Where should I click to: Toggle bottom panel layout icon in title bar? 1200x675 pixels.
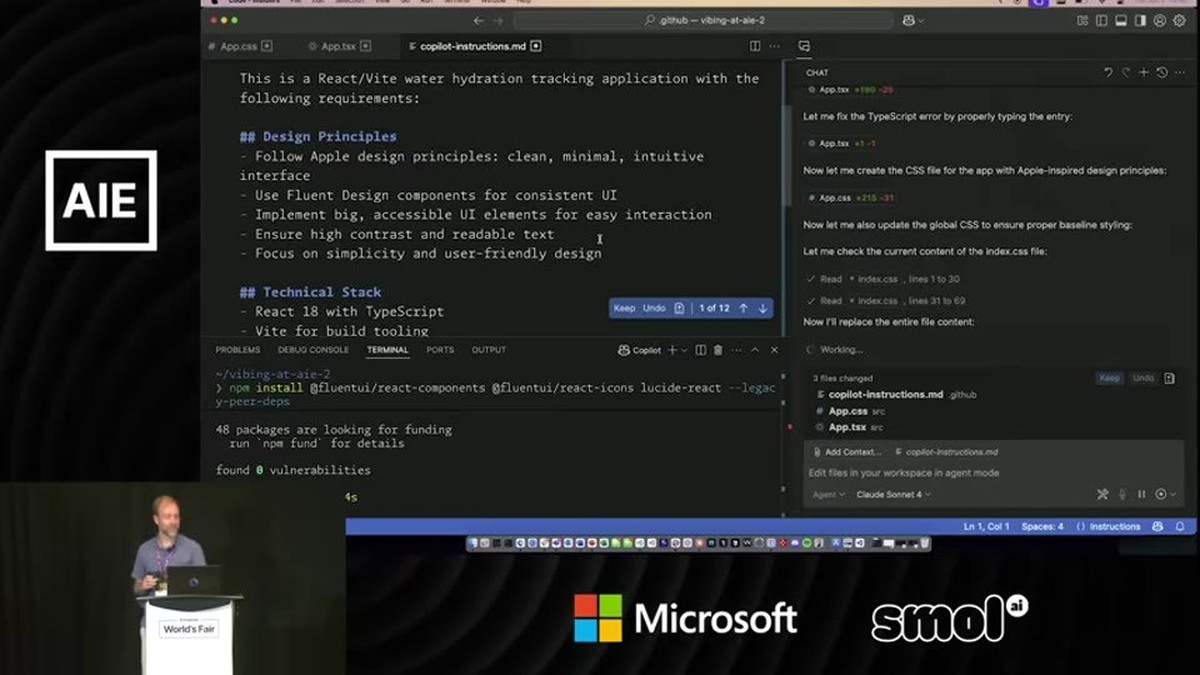1121,20
